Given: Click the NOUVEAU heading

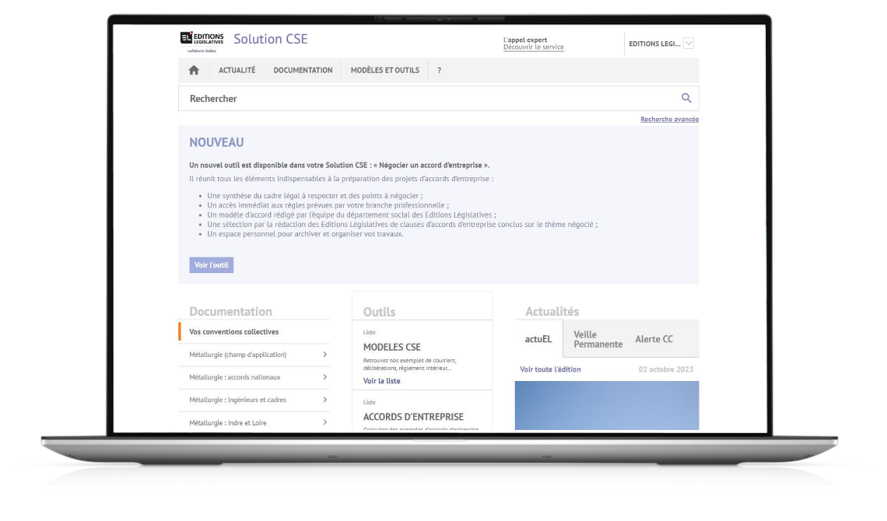Looking at the screenshot, I should point(217,143).
